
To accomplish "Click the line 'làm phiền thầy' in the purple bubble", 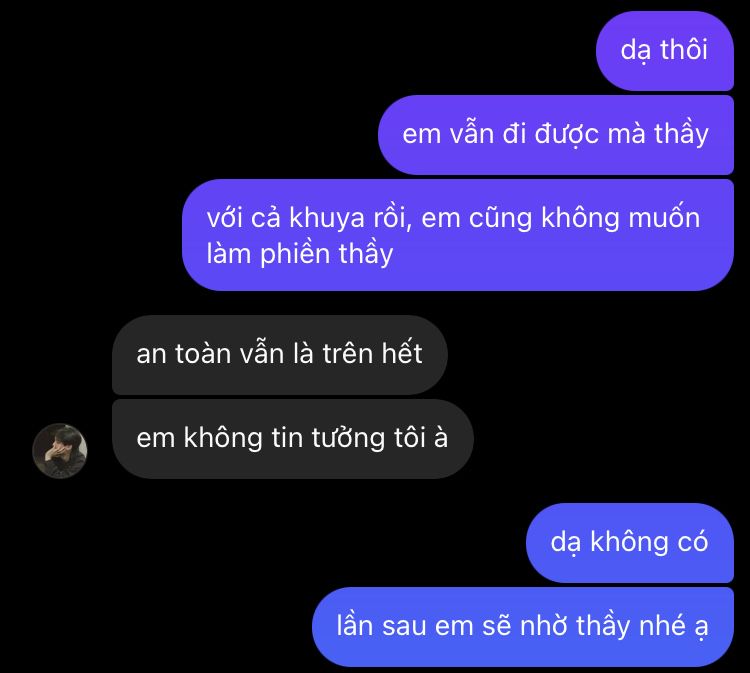I will point(300,254).
